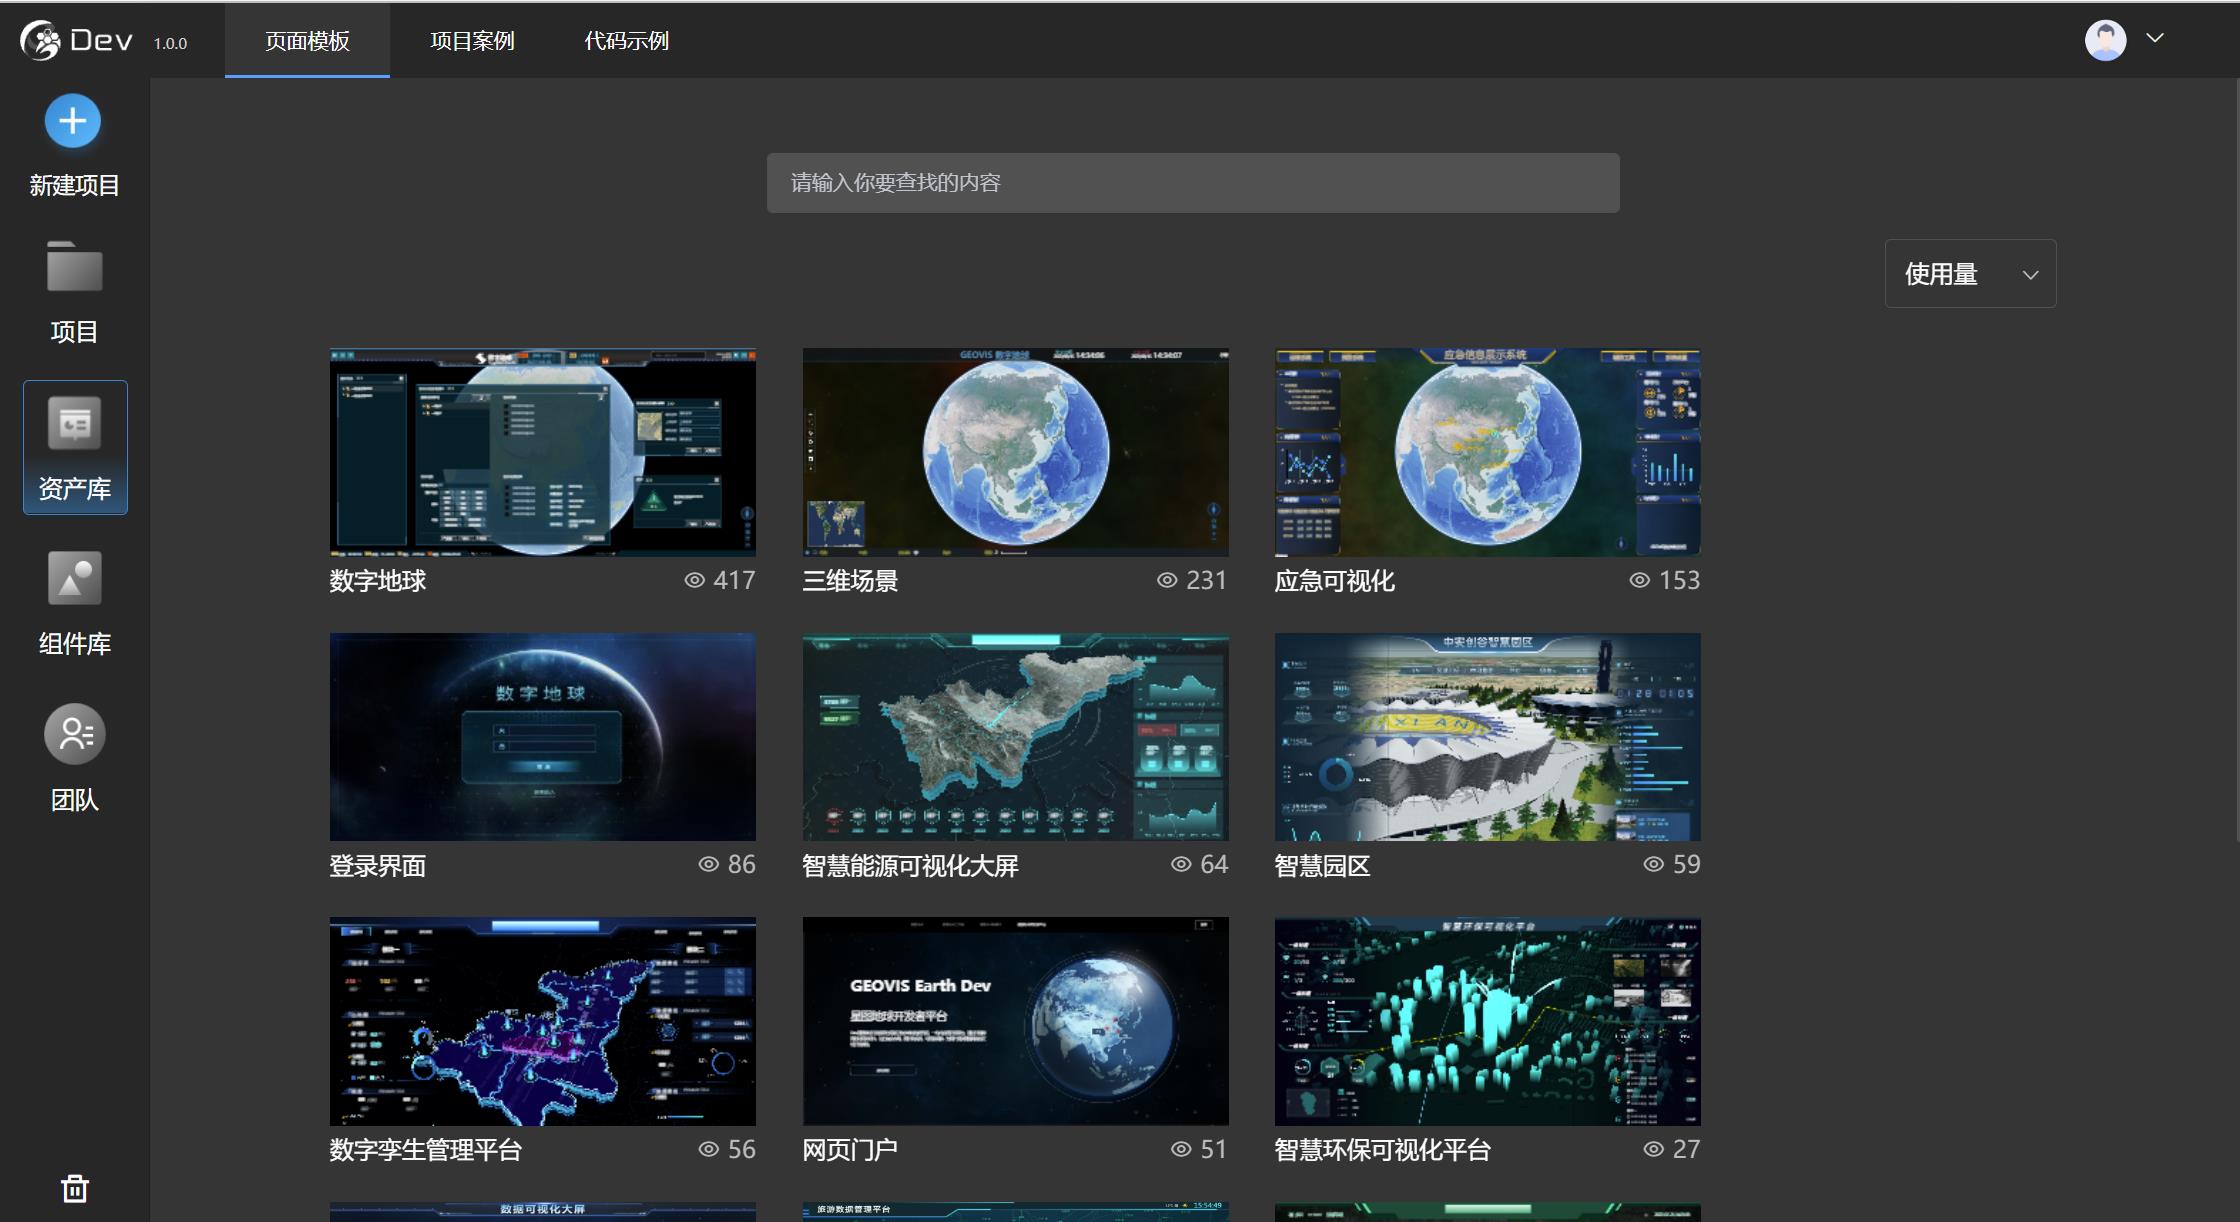Open the 使用量 sort dropdown
Viewport: 2240px width, 1222px height.
coord(1970,273)
